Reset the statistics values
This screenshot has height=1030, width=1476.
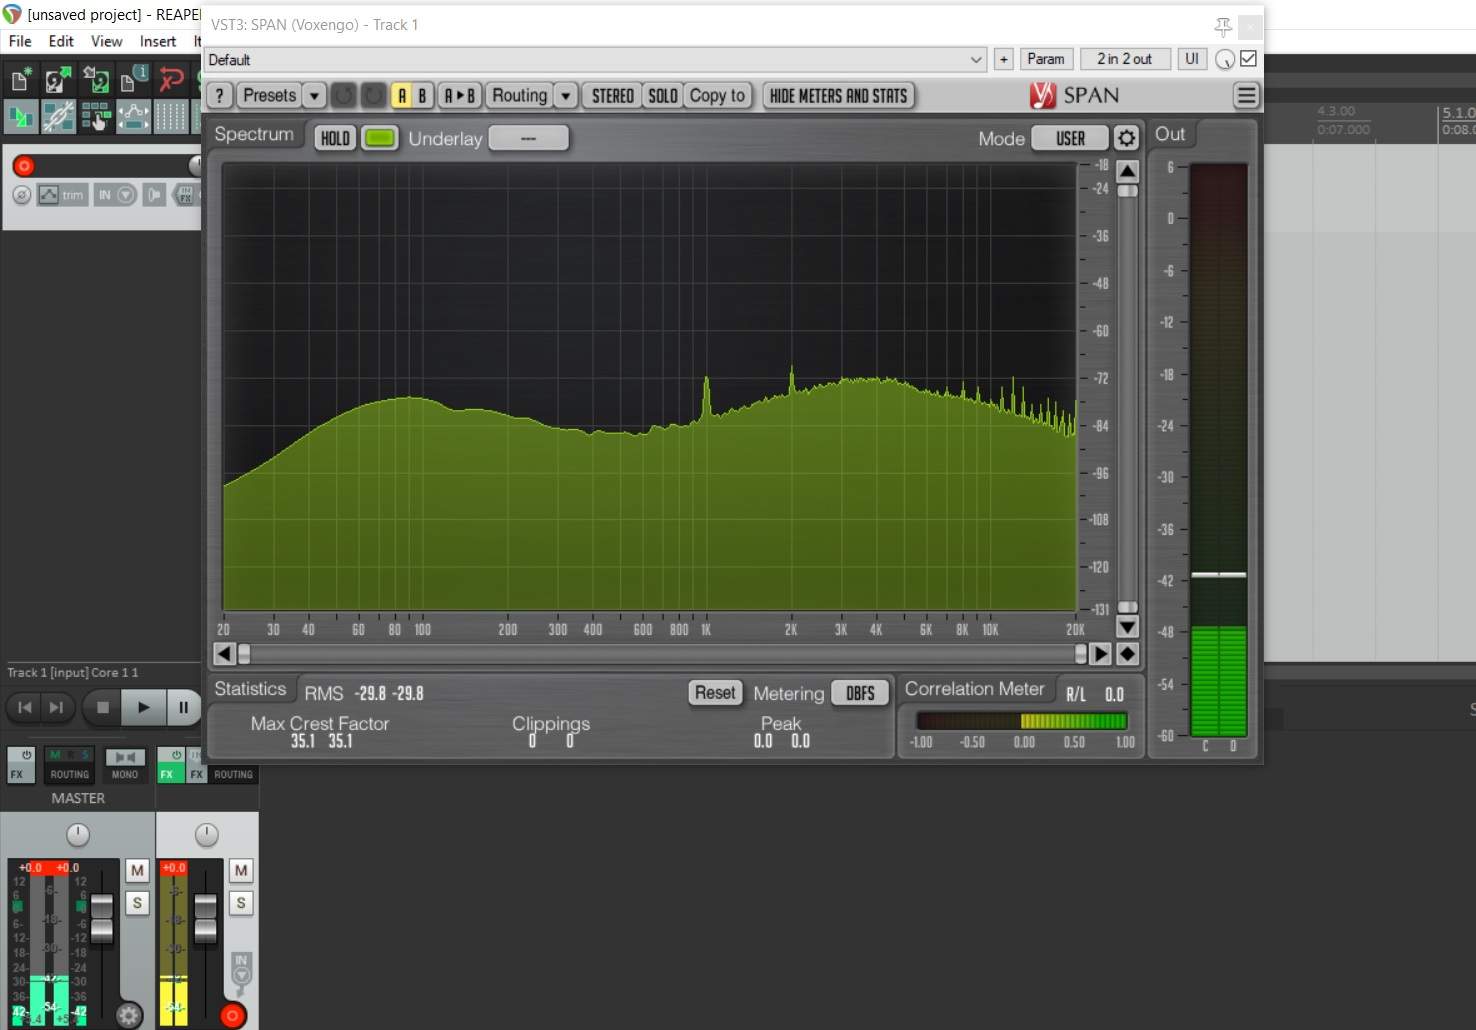click(x=716, y=692)
